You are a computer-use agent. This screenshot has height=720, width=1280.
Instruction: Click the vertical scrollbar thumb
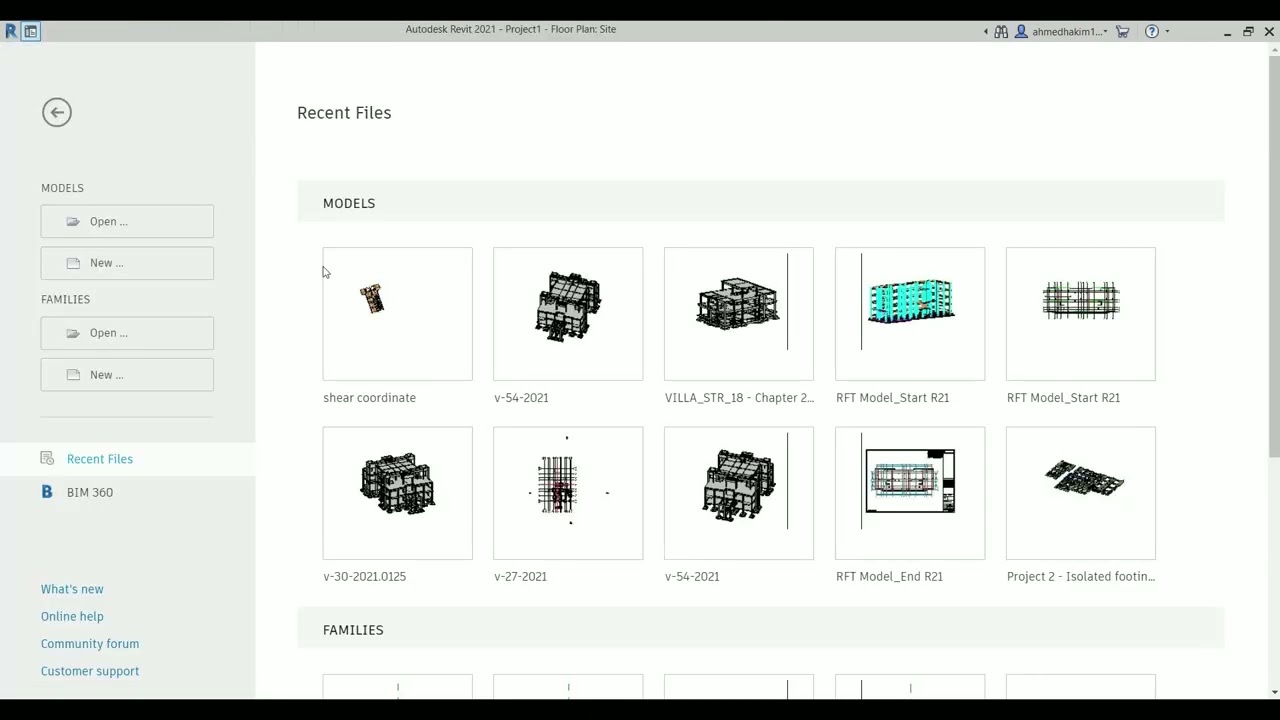coord(1272,258)
